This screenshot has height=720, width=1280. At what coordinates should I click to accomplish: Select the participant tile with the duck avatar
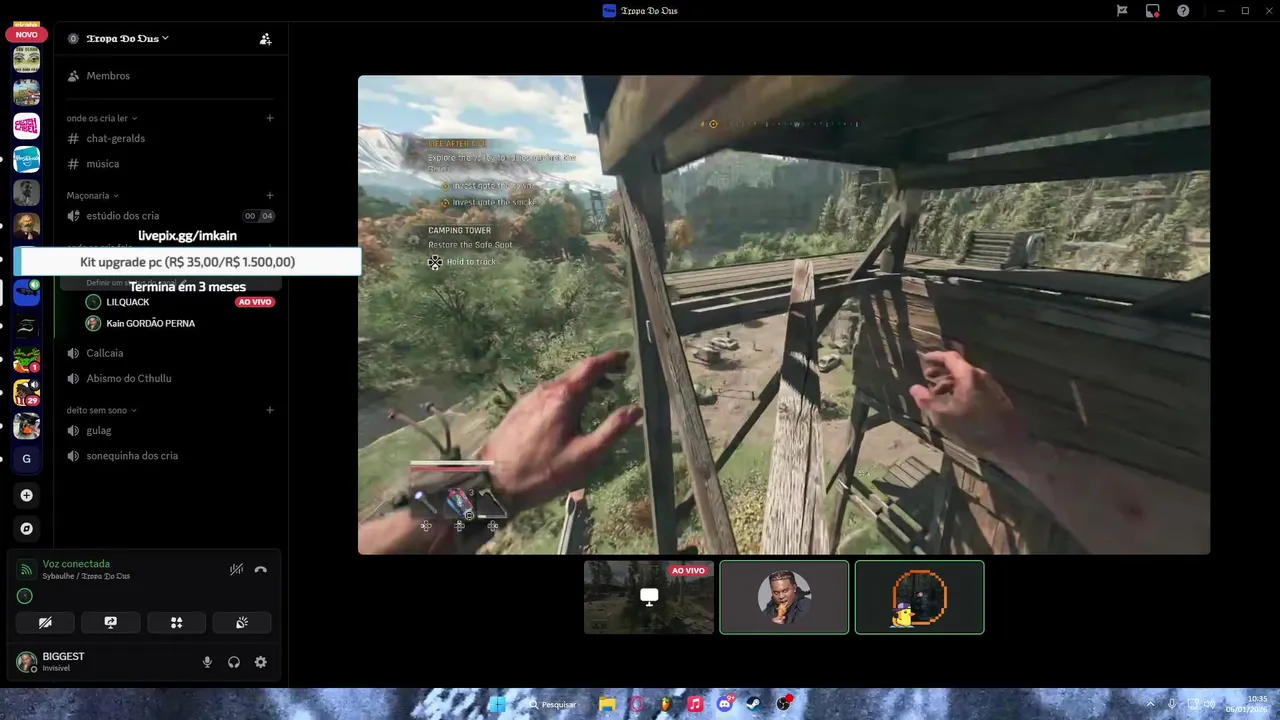click(x=920, y=597)
